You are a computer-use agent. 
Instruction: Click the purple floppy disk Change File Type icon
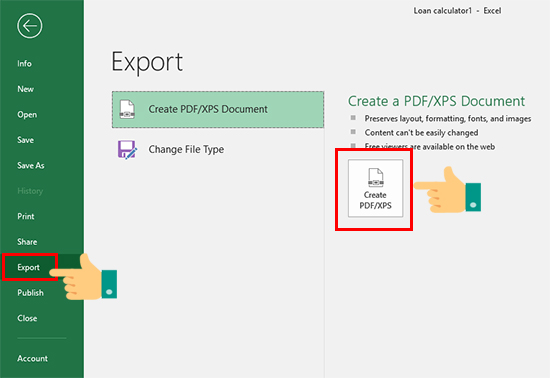click(127, 149)
